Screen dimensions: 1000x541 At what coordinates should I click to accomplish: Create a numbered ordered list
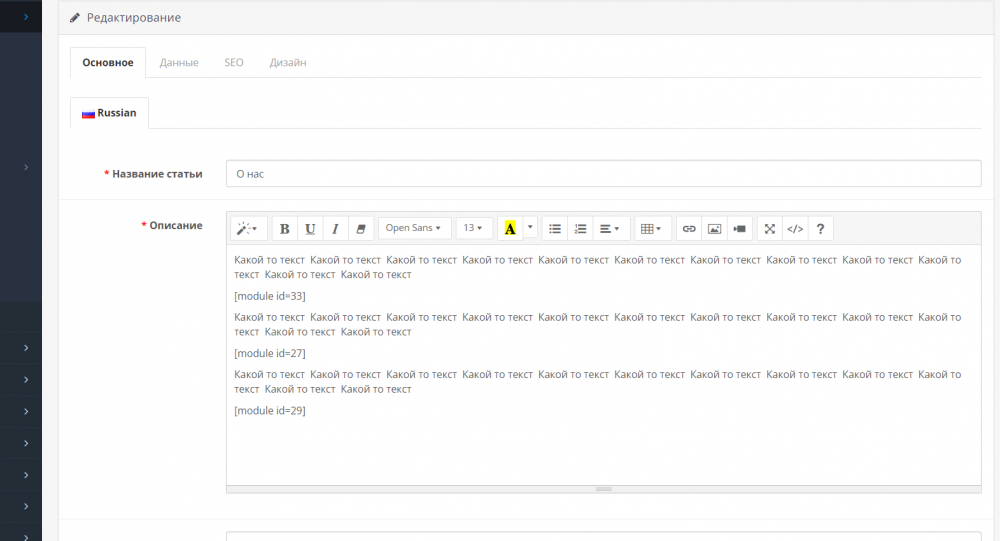point(580,228)
